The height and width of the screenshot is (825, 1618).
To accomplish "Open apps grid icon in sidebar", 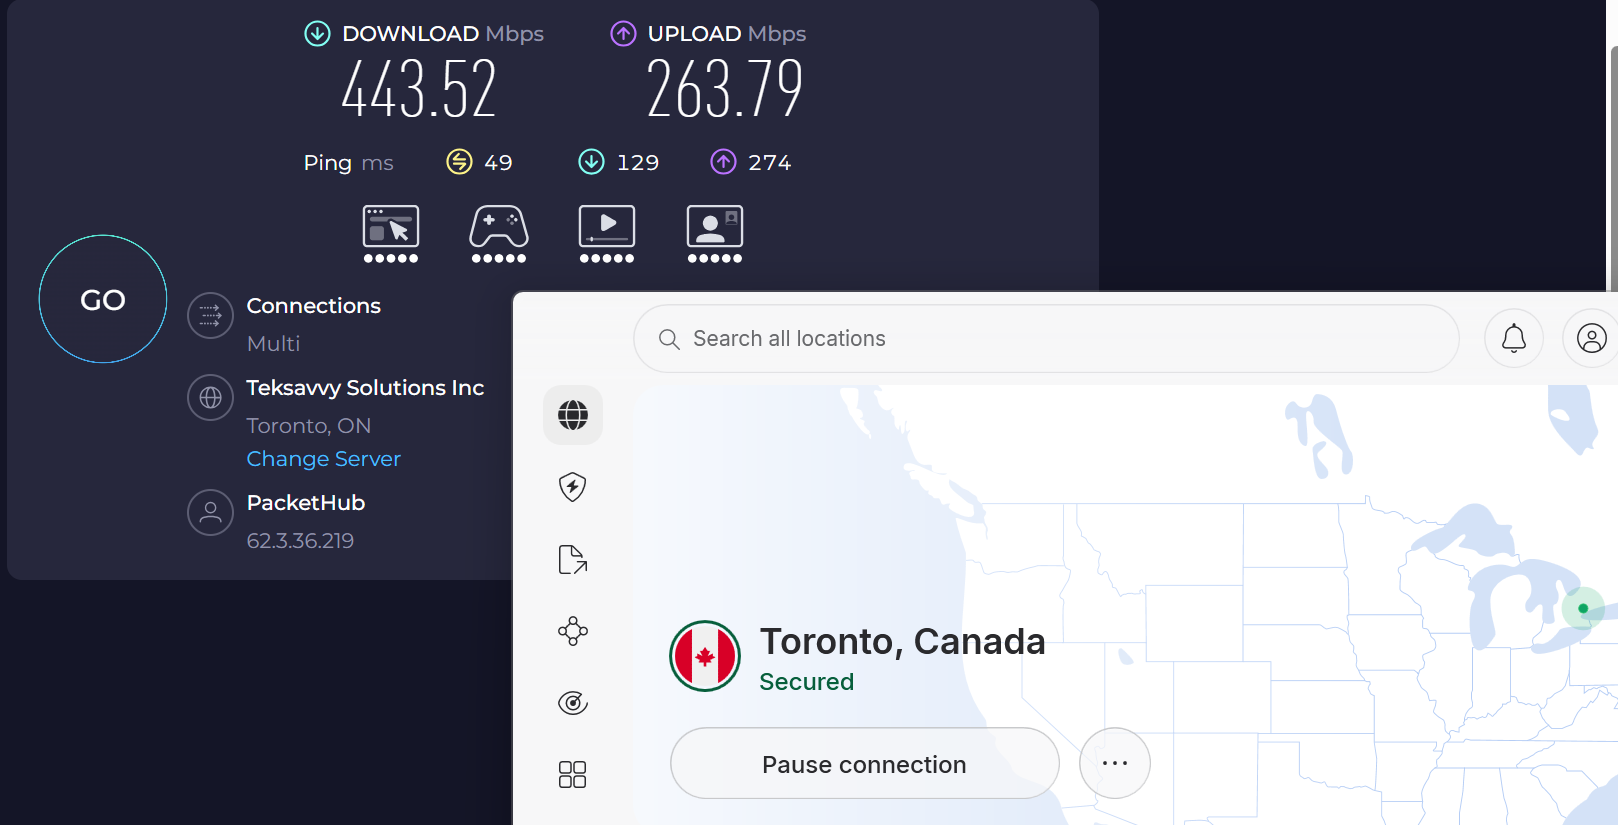I will click(573, 775).
